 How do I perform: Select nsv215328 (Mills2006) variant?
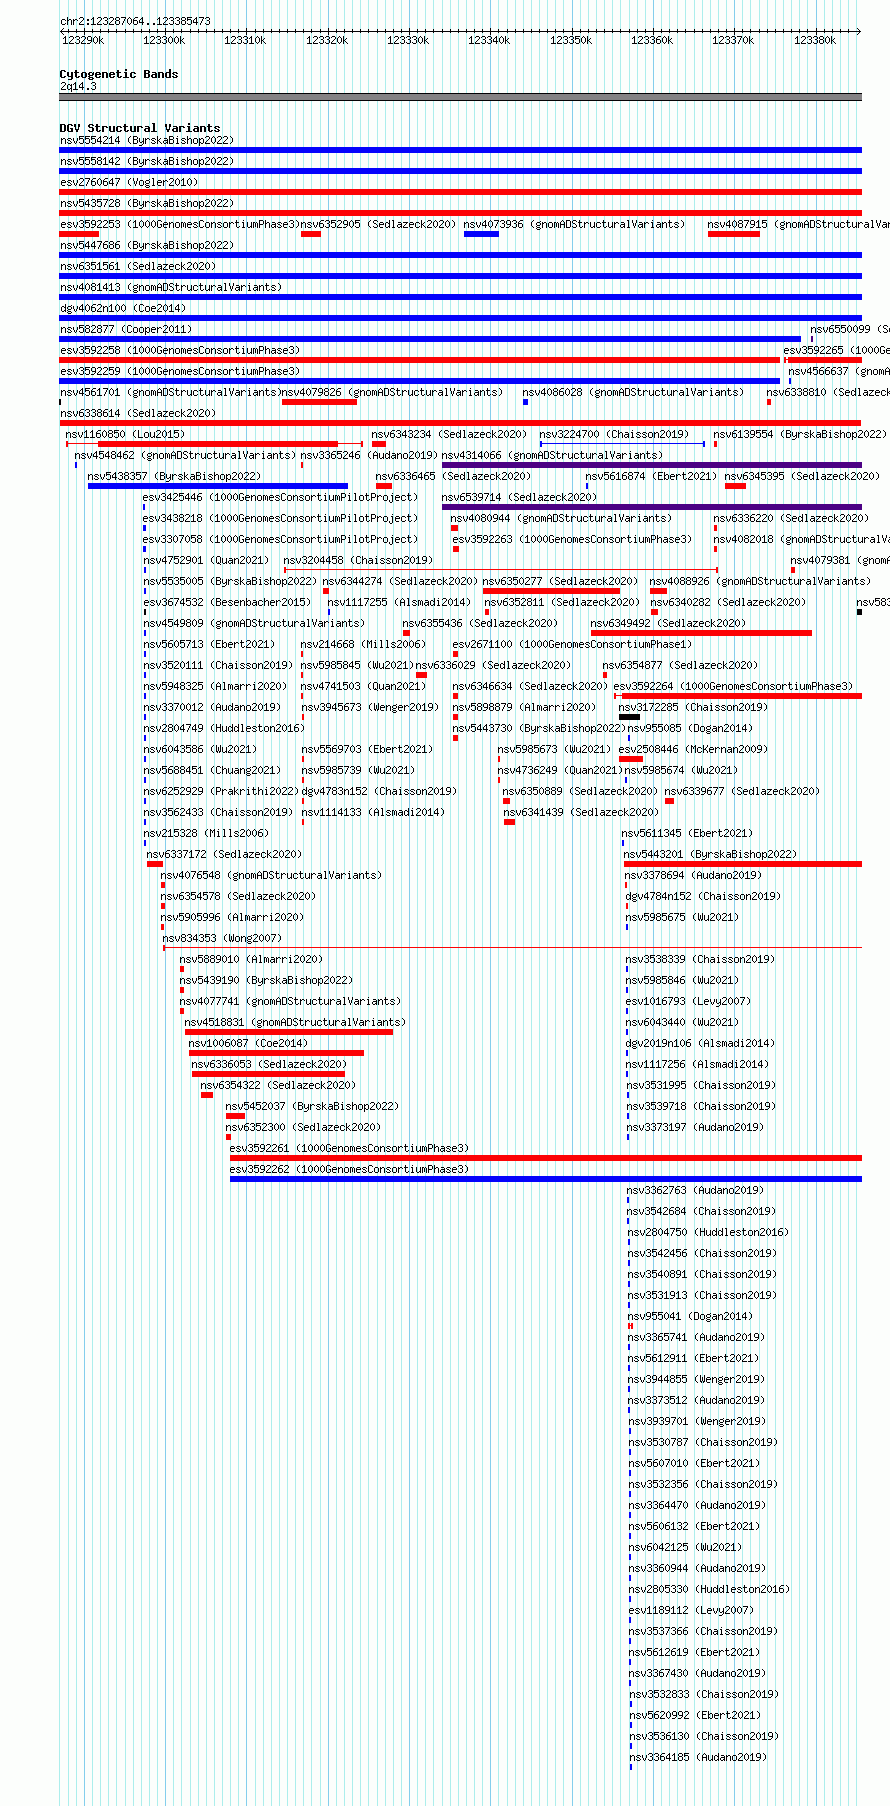click(x=206, y=834)
